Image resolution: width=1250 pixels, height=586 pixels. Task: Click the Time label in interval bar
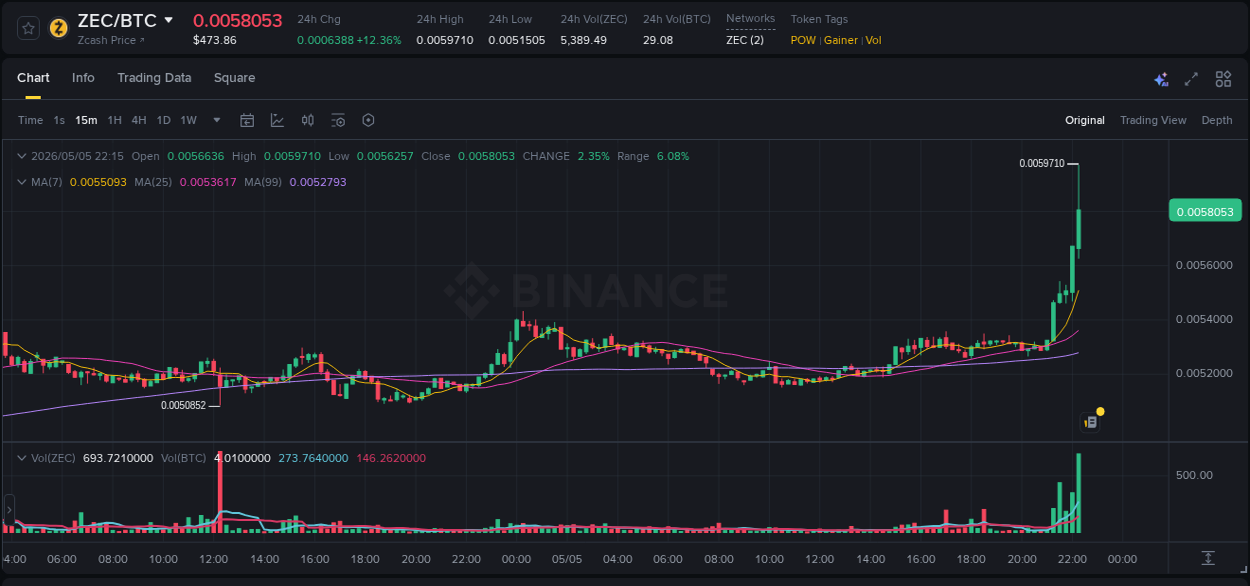pos(31,120)
